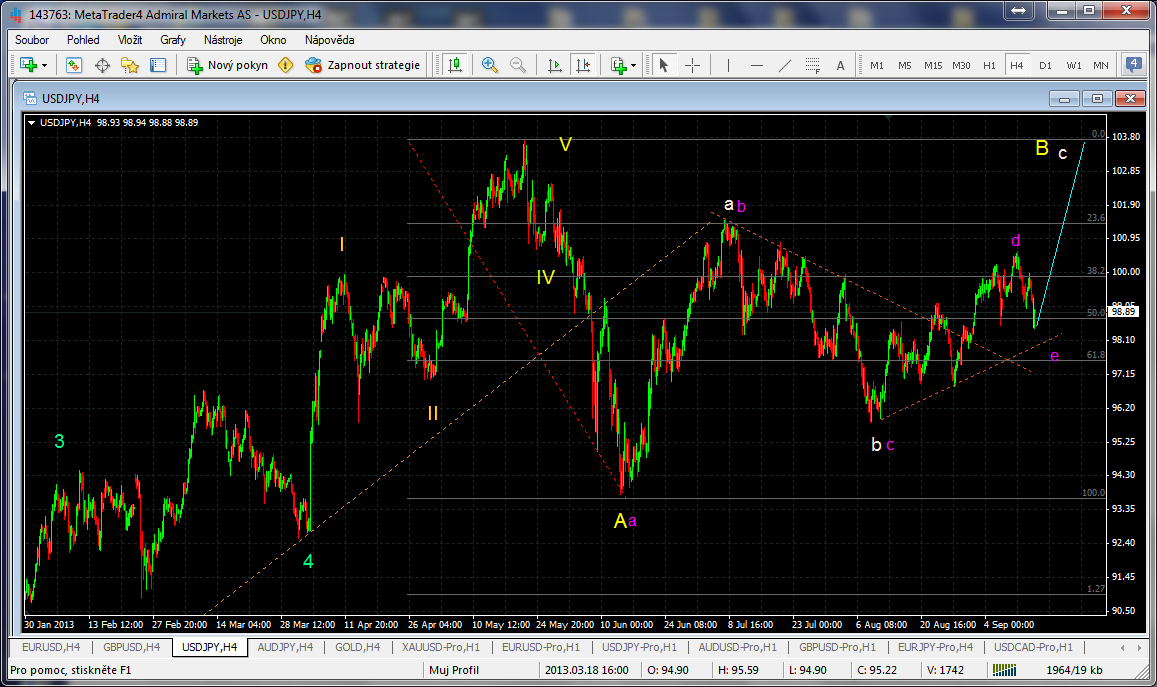Restore the inner USDJPY,H4 chart window

click(1097, 98)
